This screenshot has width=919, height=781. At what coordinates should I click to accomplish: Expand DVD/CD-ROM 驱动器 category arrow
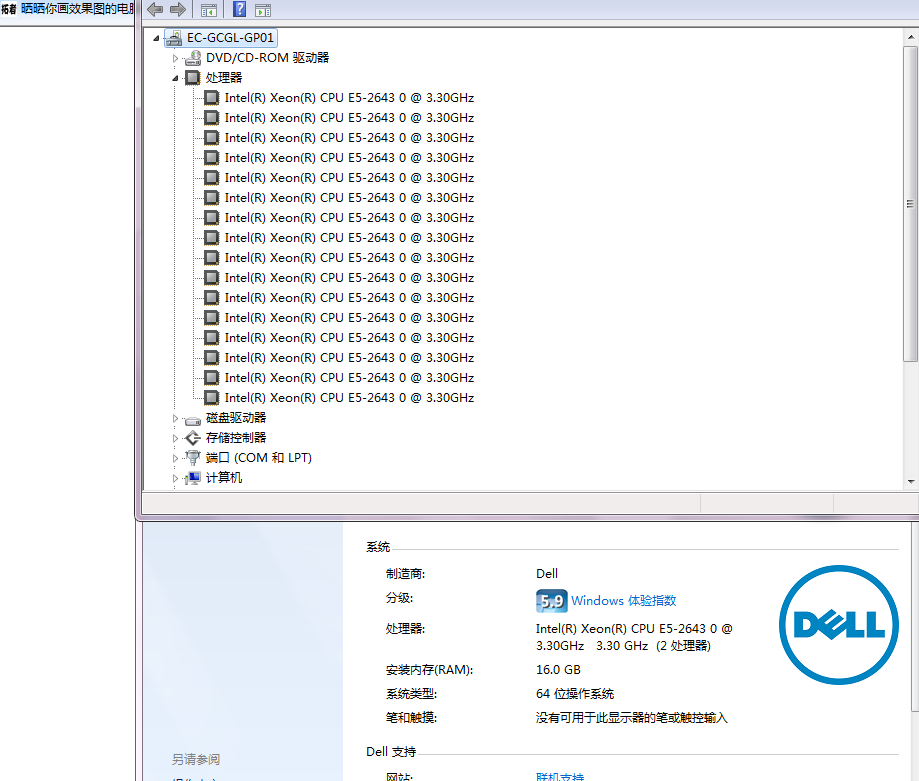pos(175,58)
